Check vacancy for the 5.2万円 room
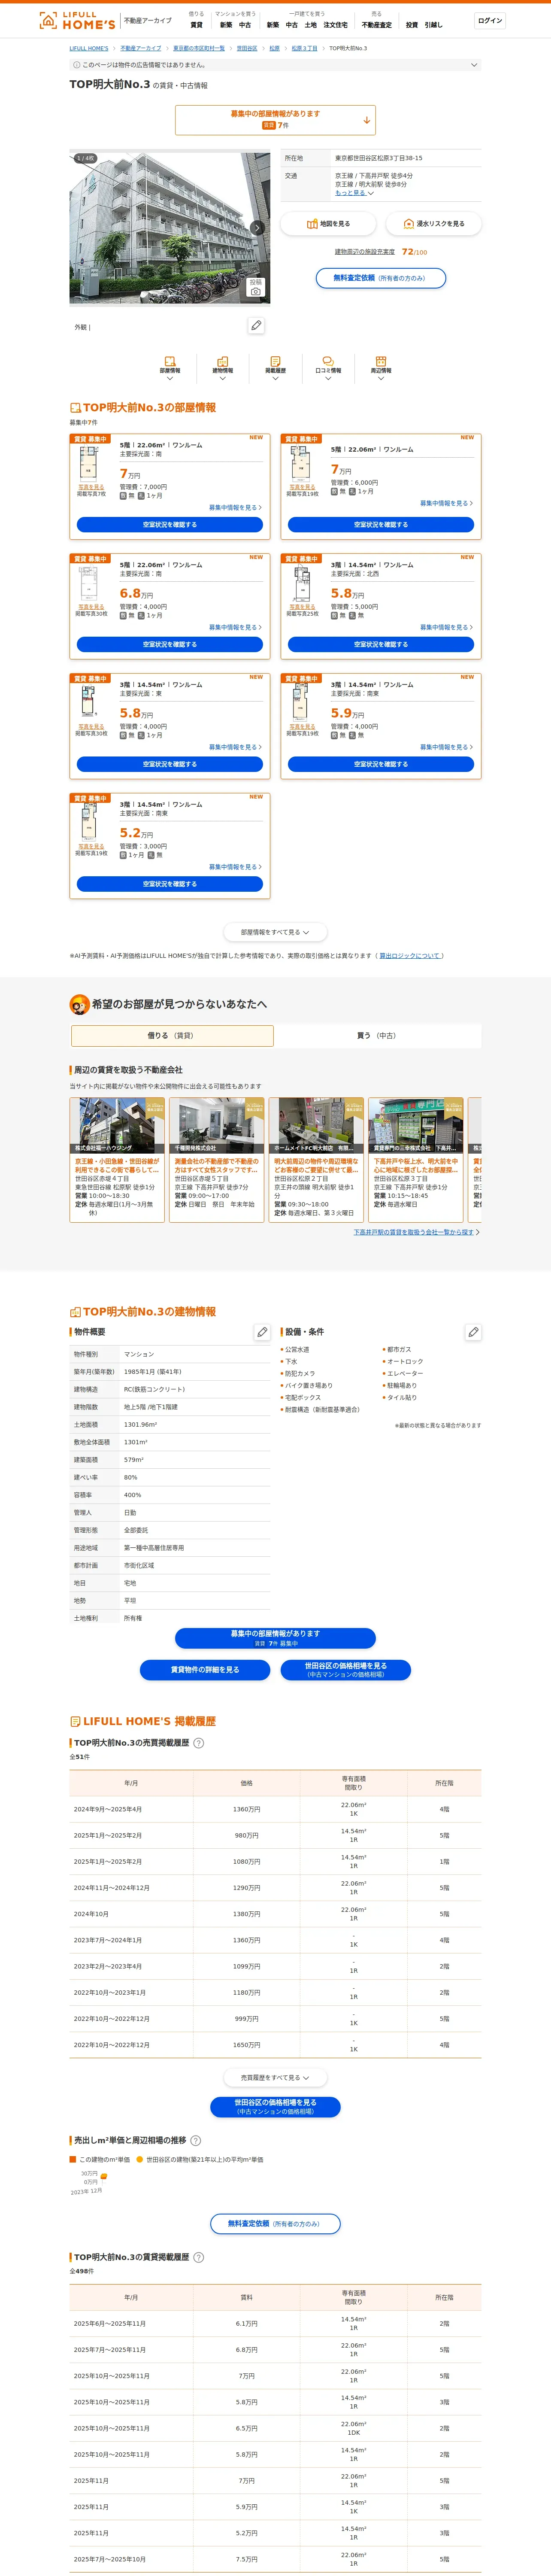 170,884
